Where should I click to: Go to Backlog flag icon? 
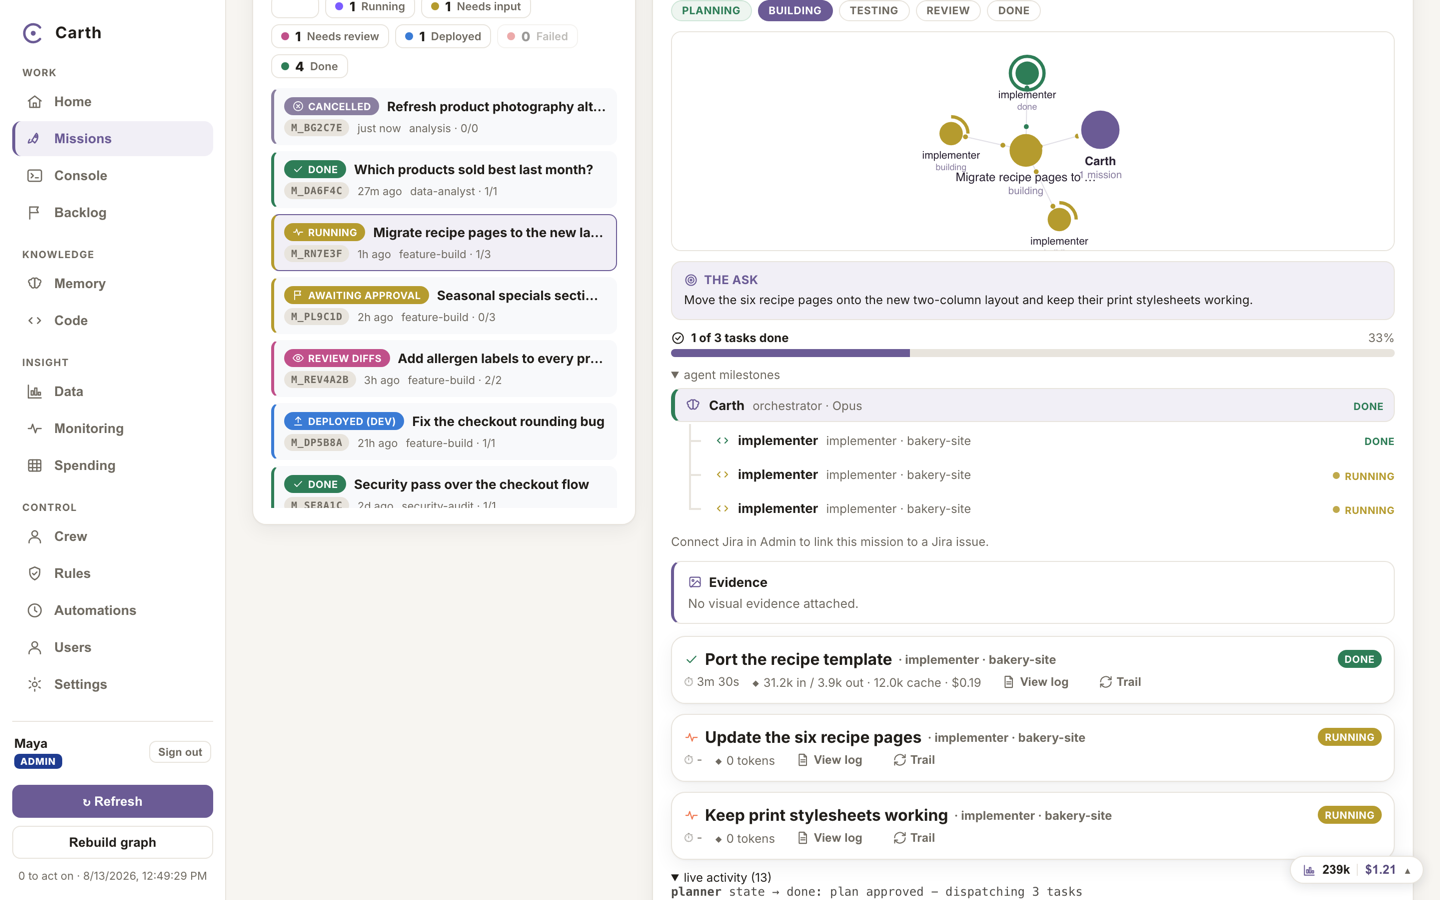pos(34,213)
